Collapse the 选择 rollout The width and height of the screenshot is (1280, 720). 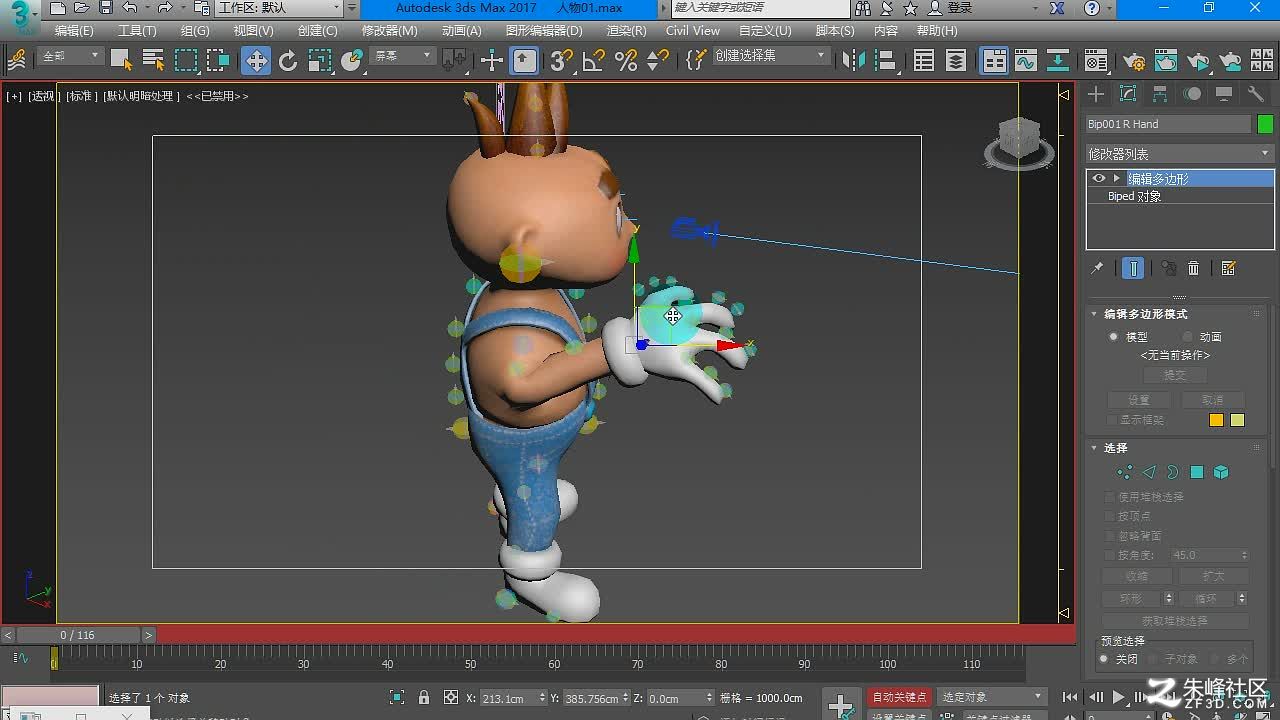click(x=1094, y=448)
